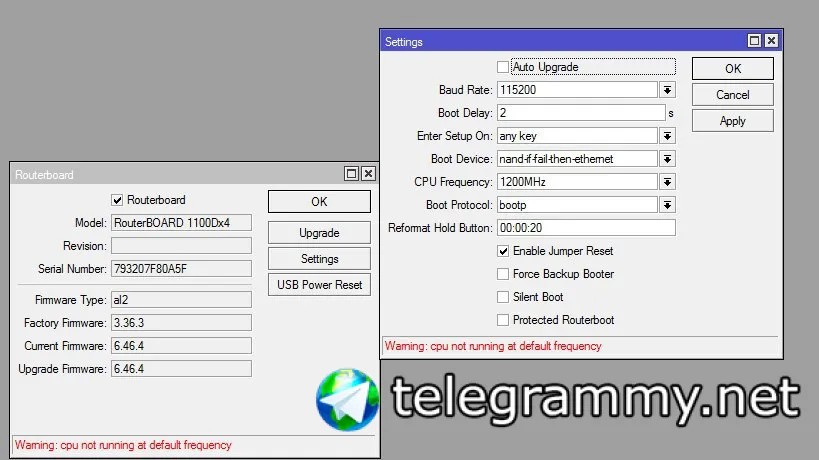Screen dimensions: 819x460
Task: Click the CPU Frequency field 1200MHz
Action: click(x=577, y=182)
